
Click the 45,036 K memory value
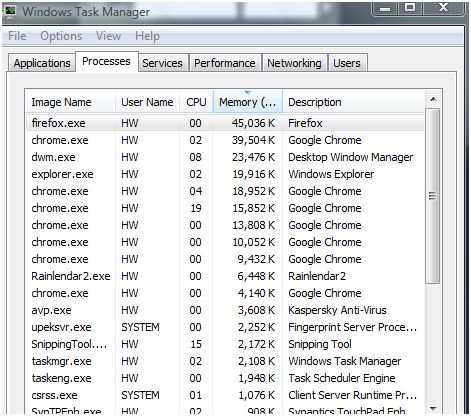[253, 123]
